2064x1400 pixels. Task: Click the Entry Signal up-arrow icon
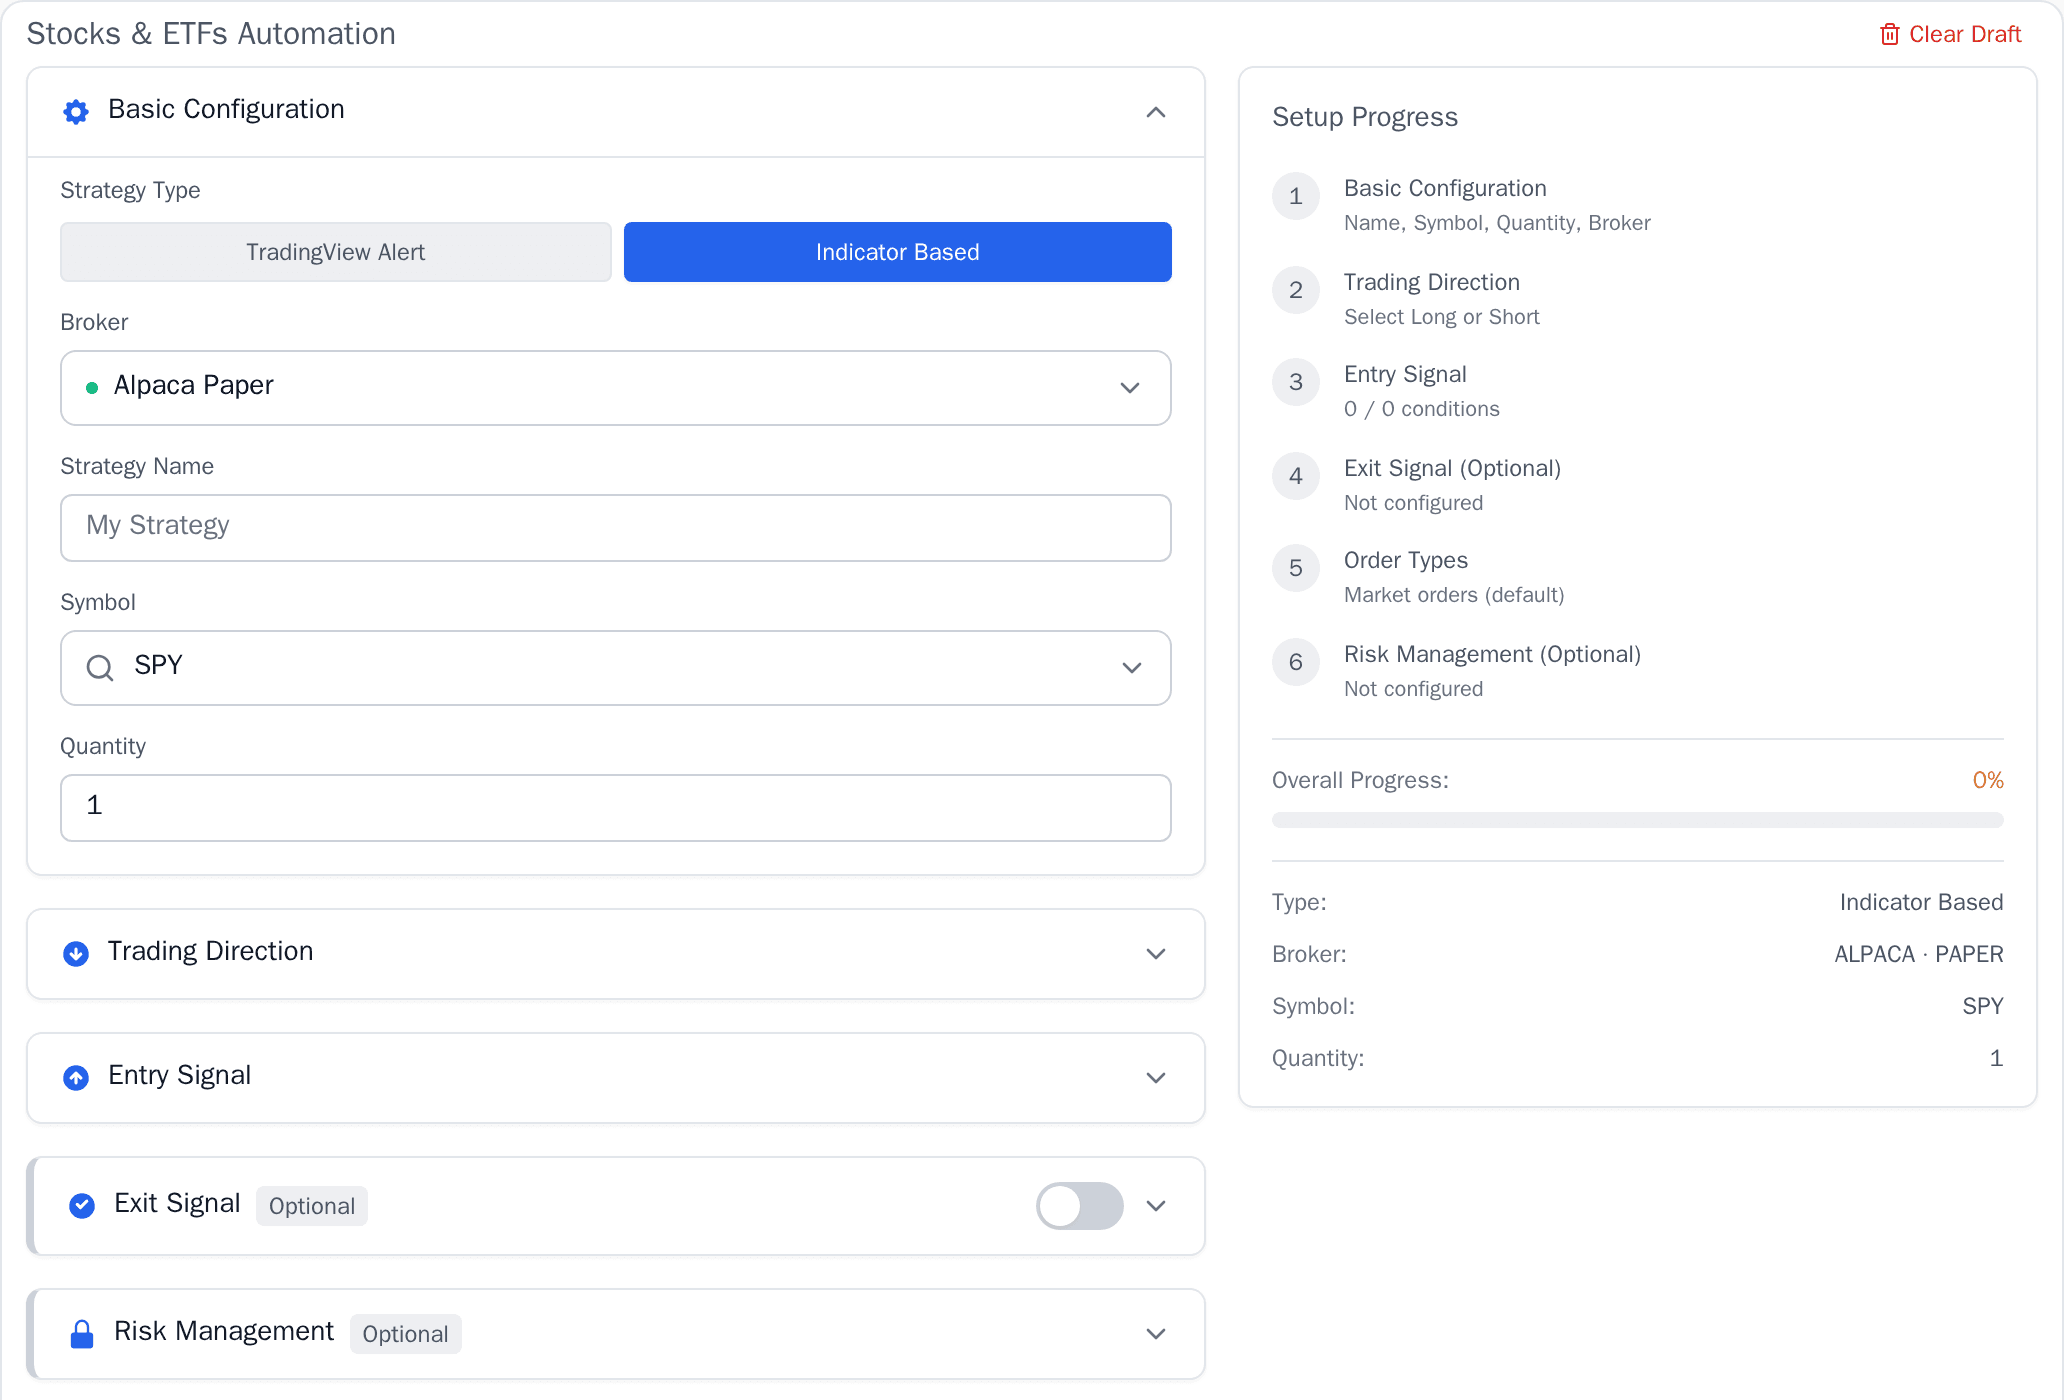pos(76,1078)
